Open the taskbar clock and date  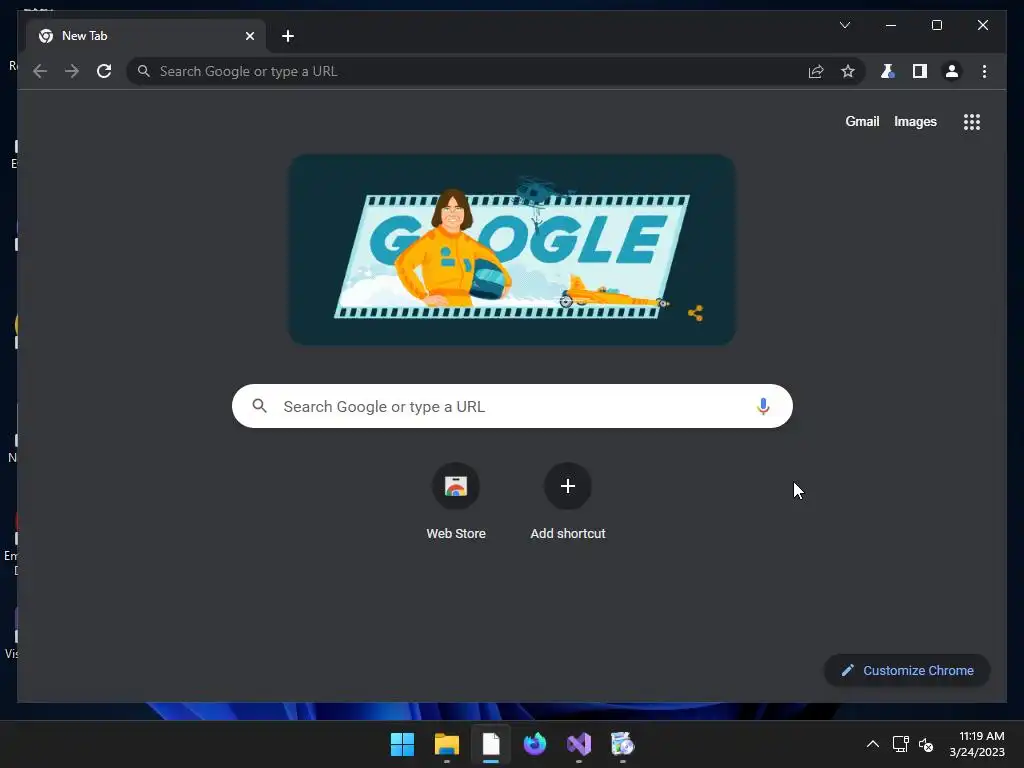(x=976, y=744)
